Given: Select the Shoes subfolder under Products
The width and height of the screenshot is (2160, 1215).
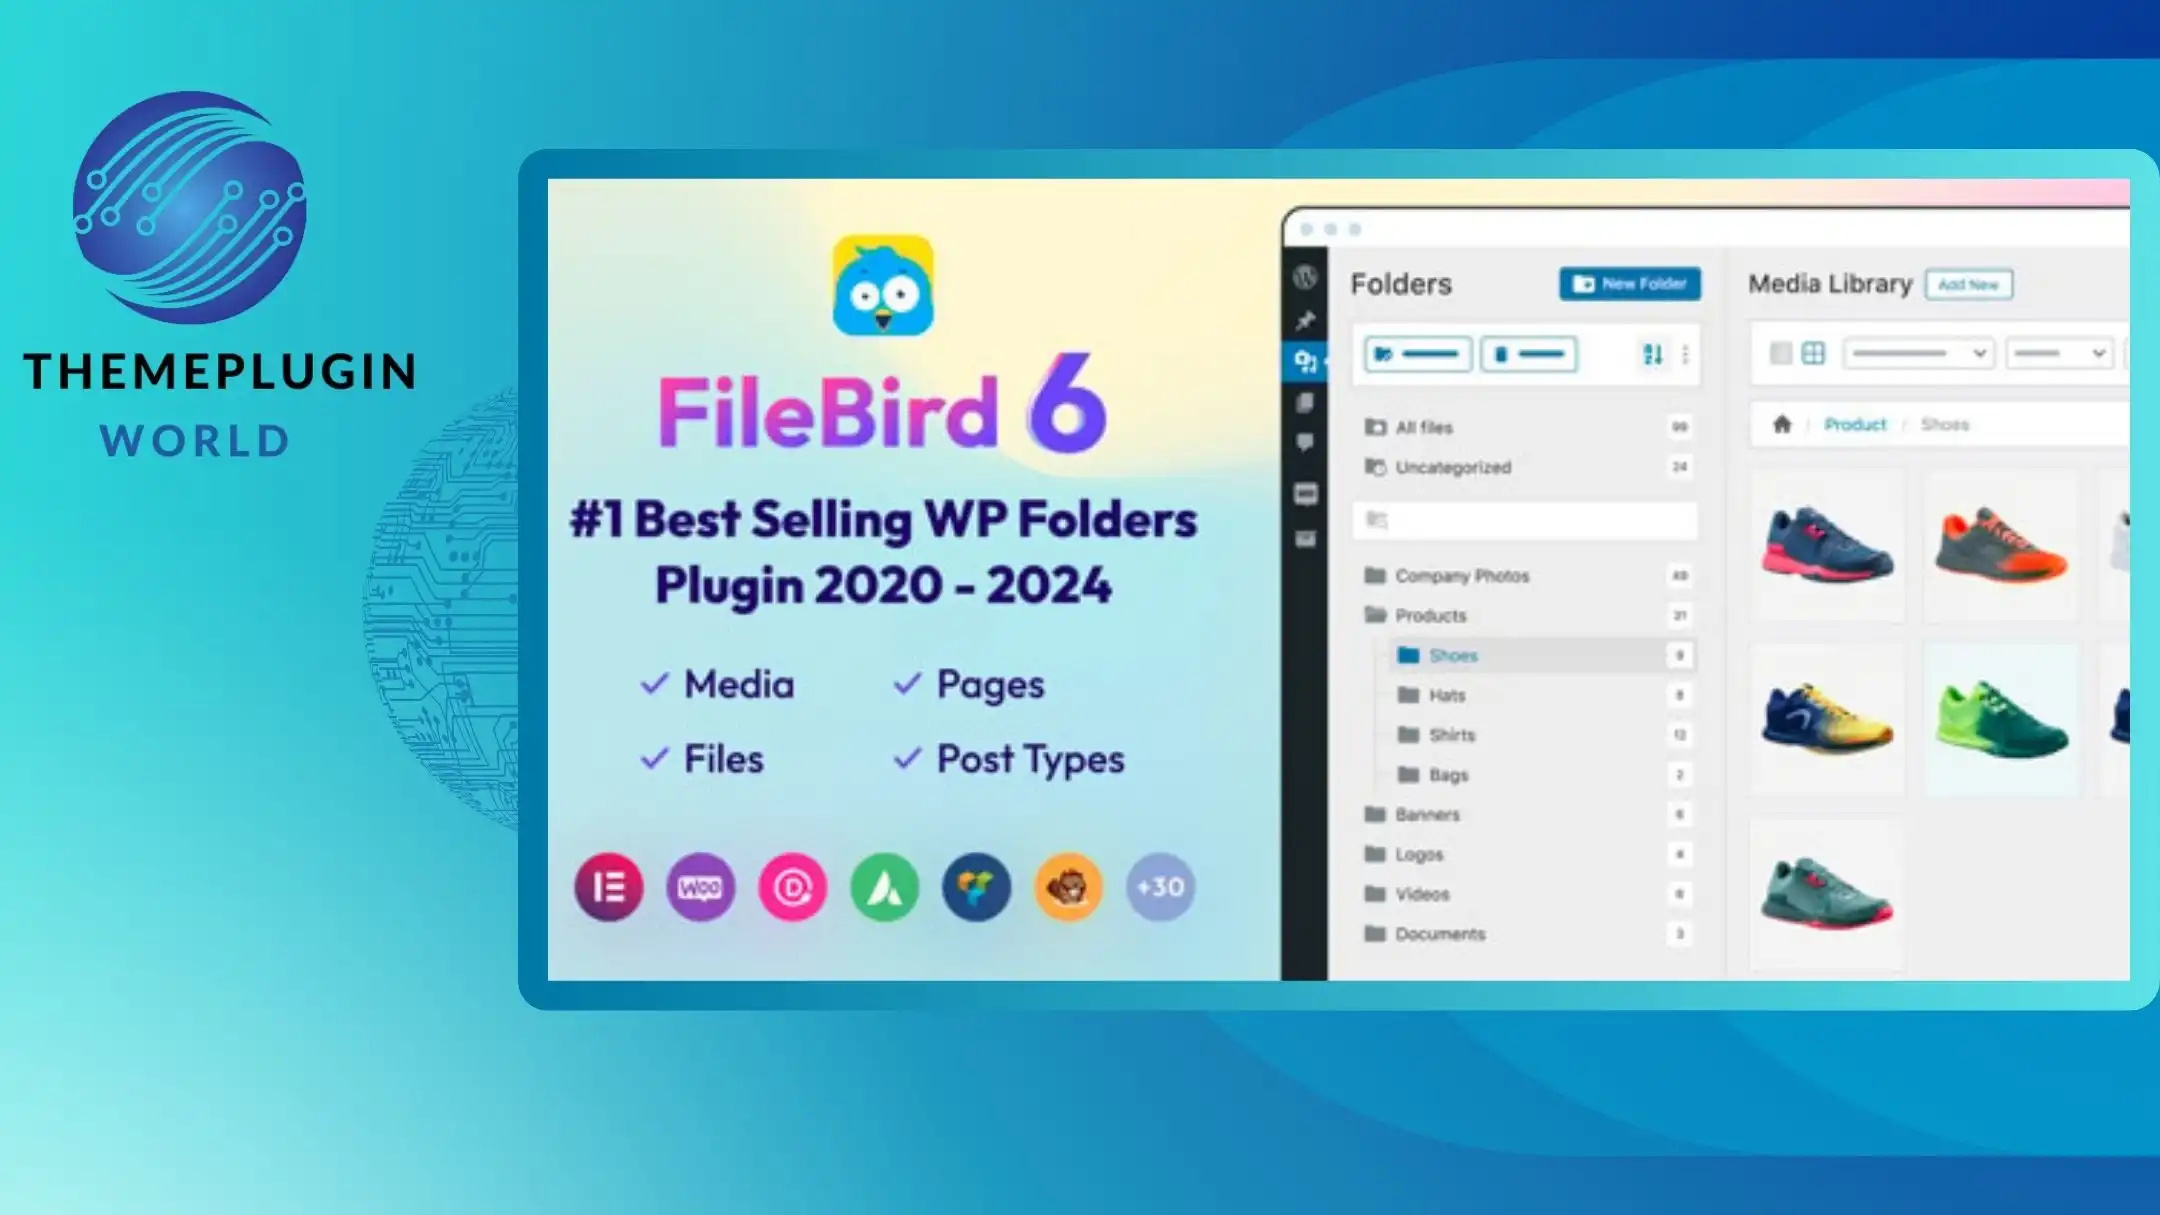Looking at the screenshot, I should point(1452,656).
